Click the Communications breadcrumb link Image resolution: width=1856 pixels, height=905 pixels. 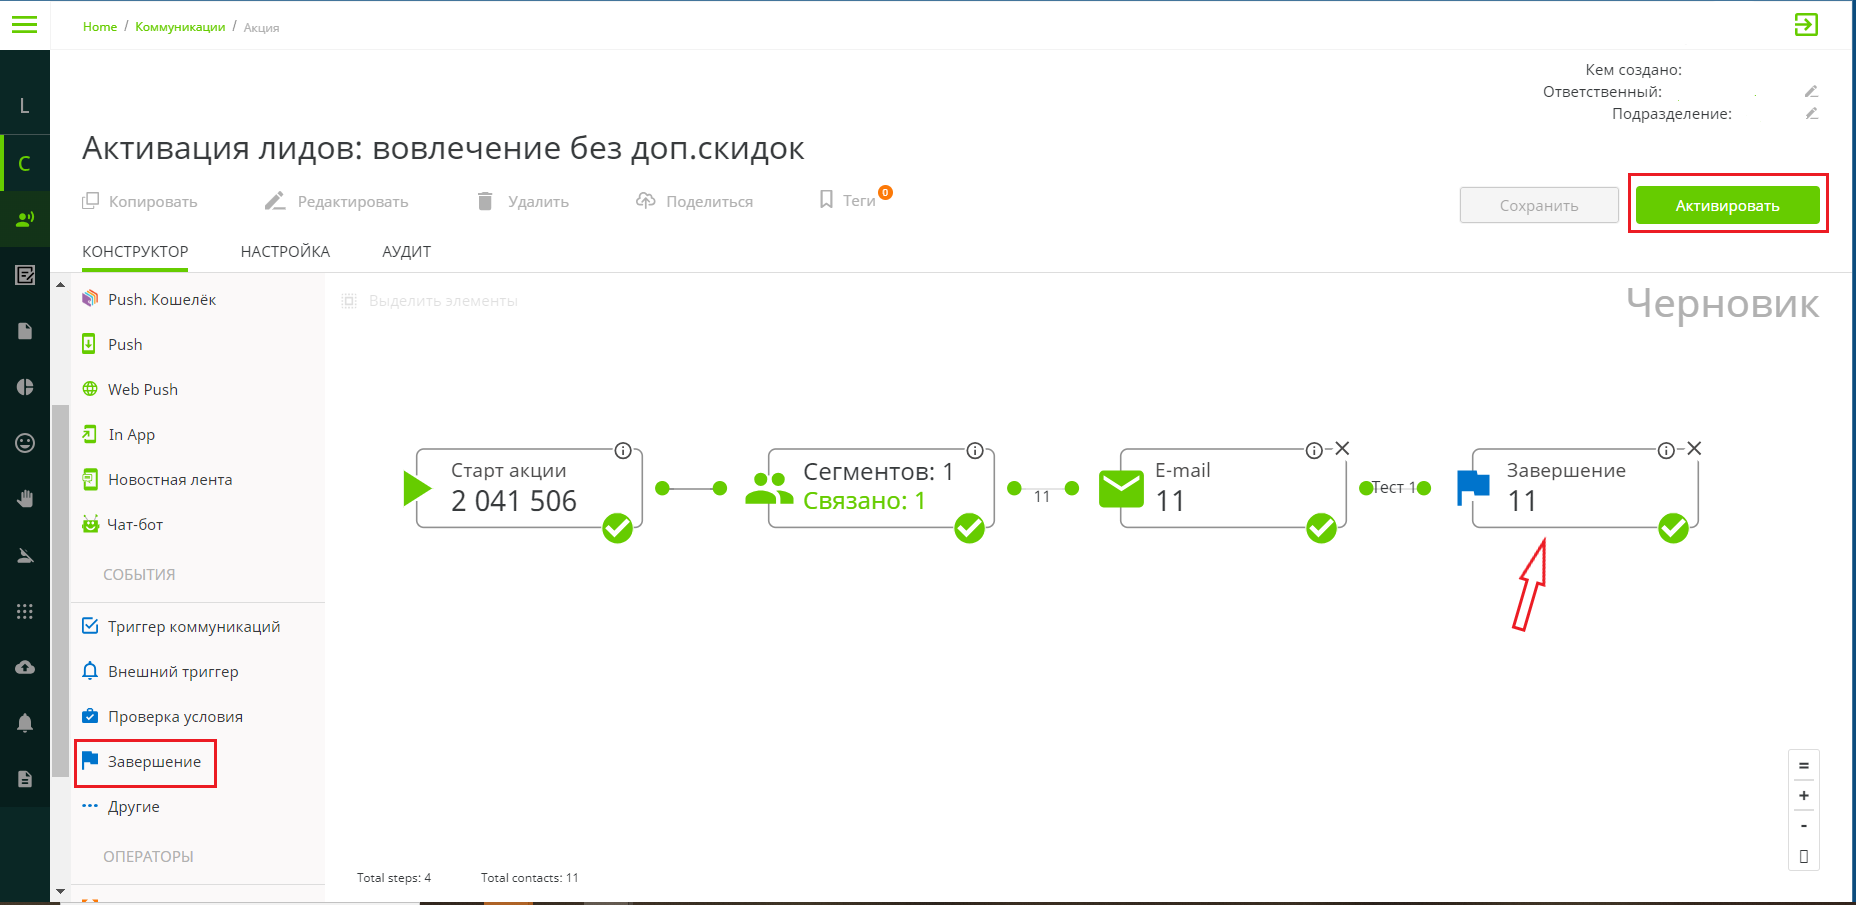coord(180,27)
